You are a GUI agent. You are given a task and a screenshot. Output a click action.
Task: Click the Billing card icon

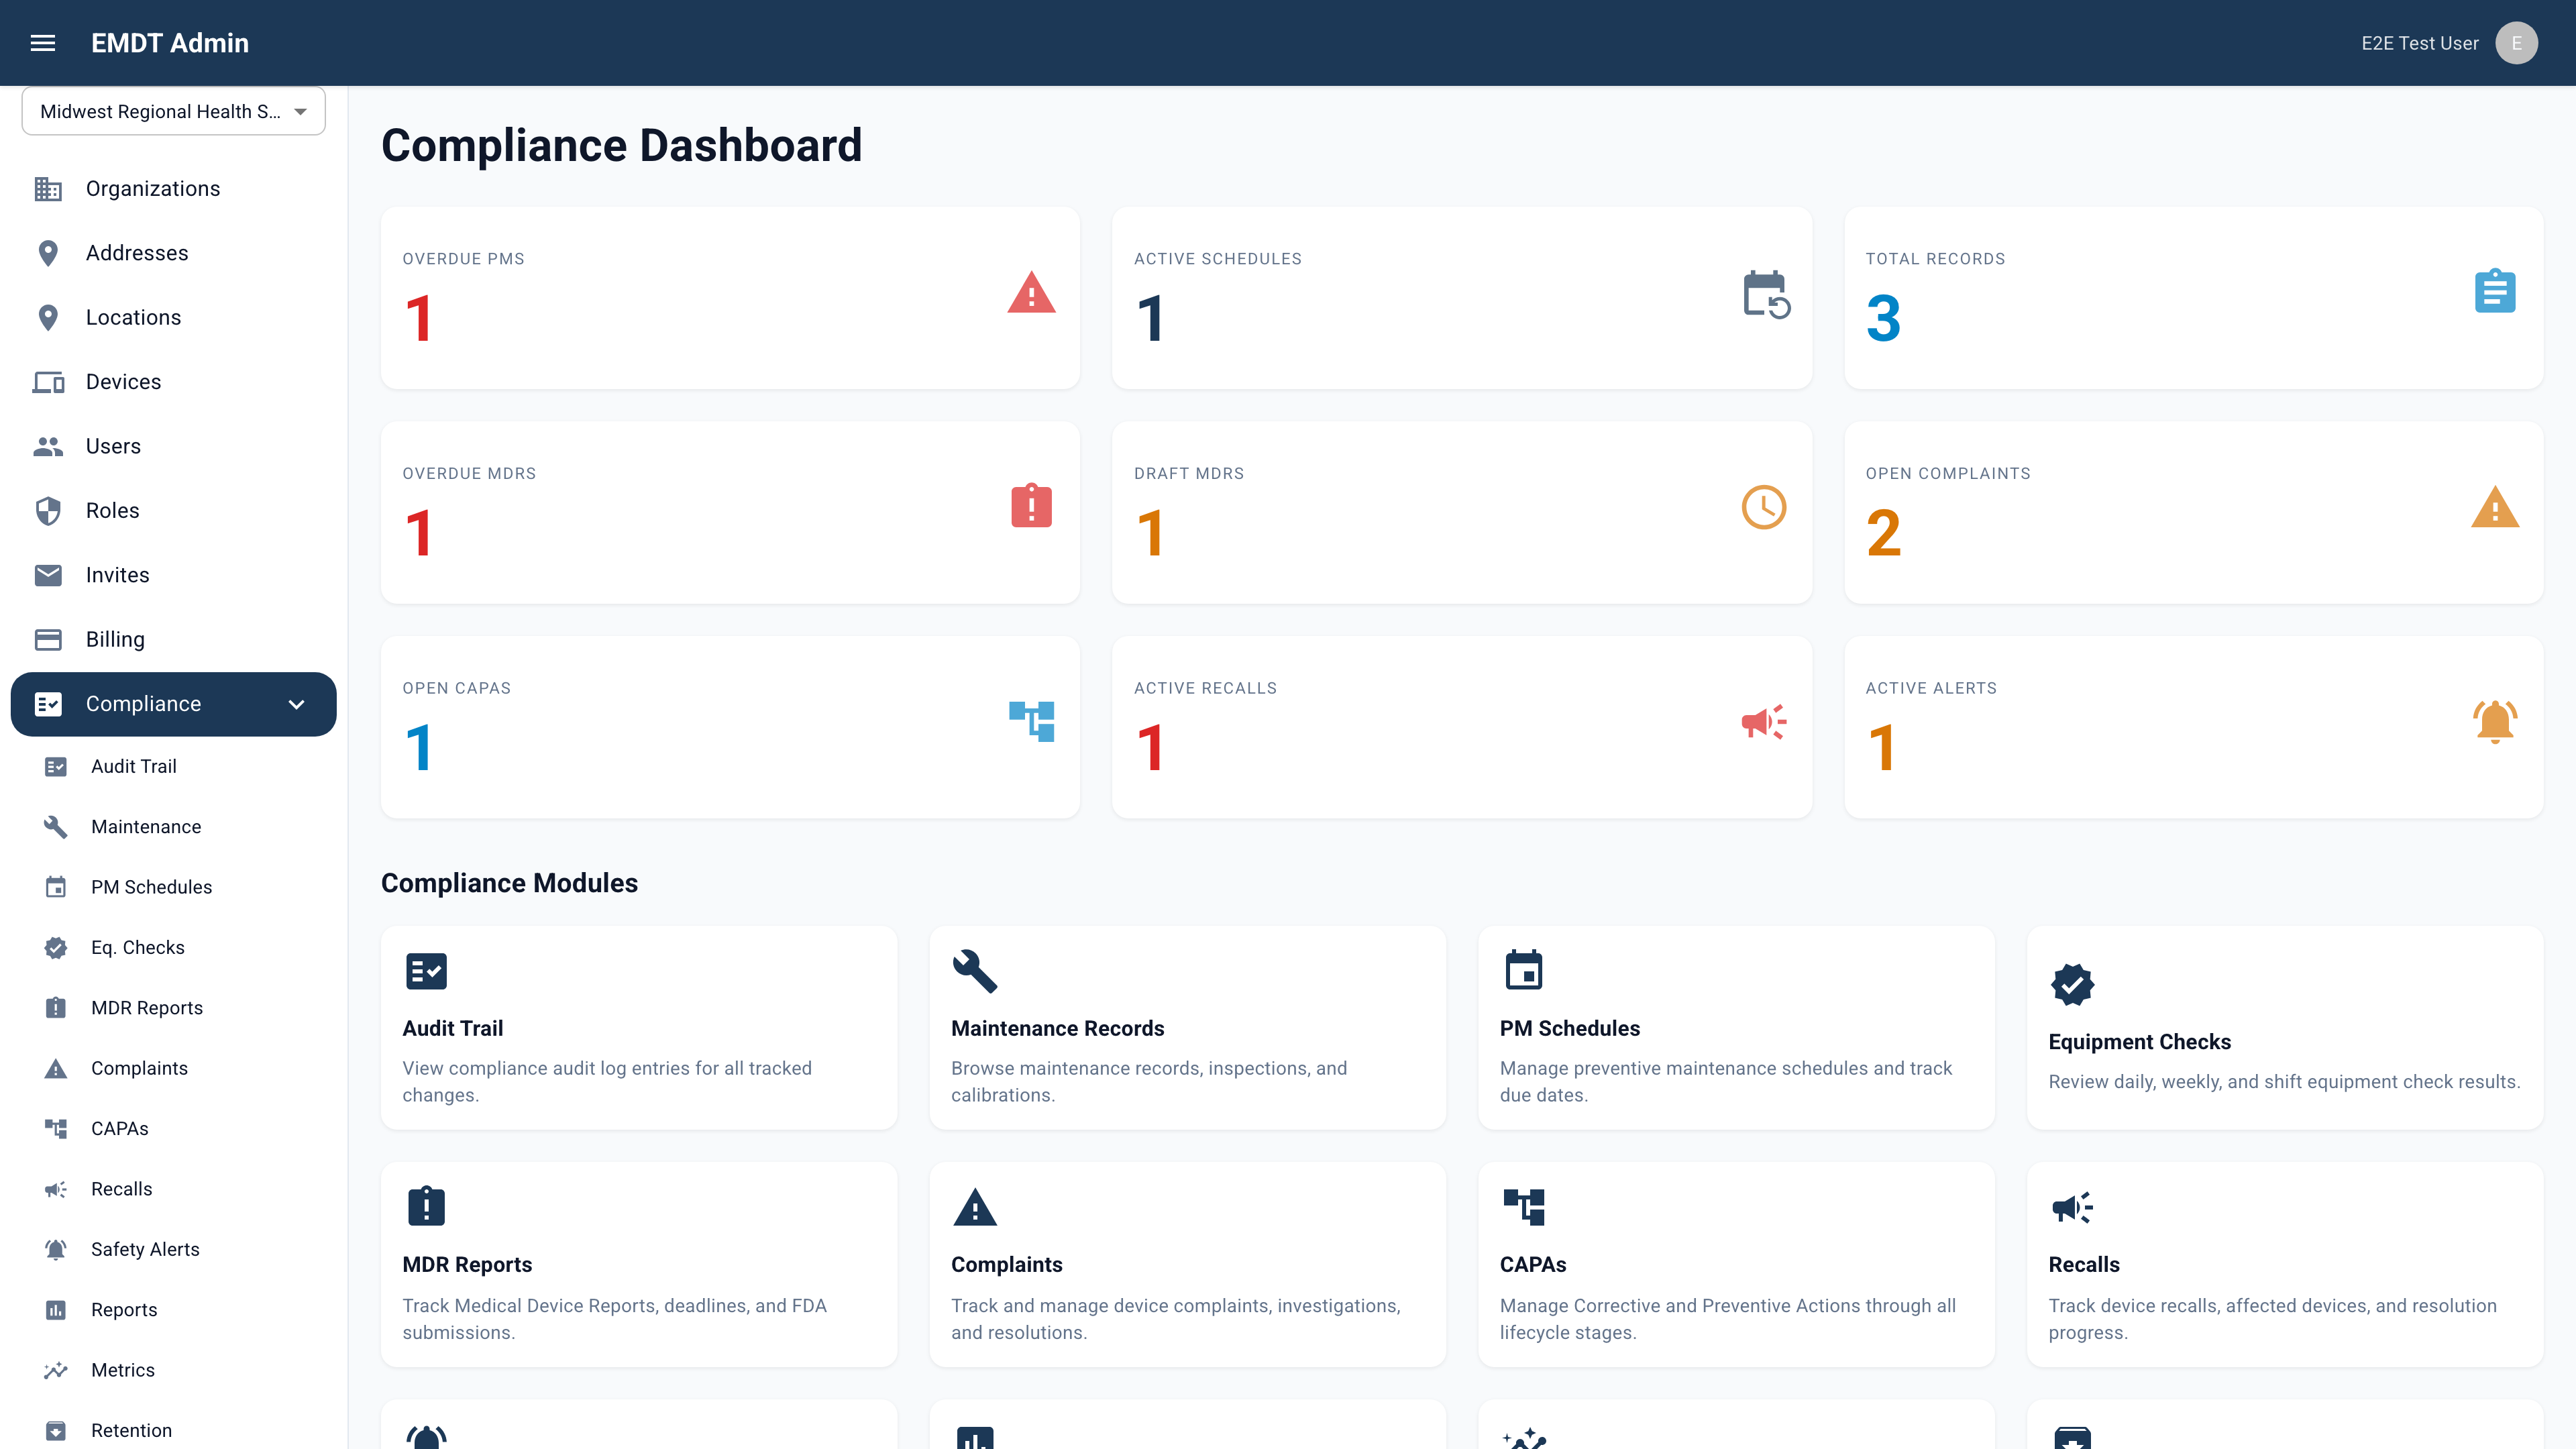[48, 639]
